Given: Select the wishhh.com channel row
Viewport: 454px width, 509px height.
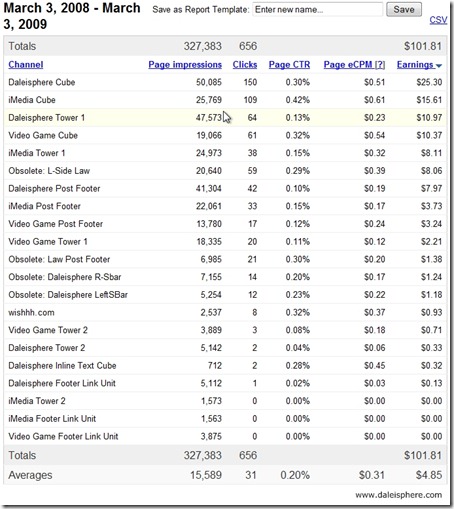Looking at the screenshot, I should (x=225, y=312).
